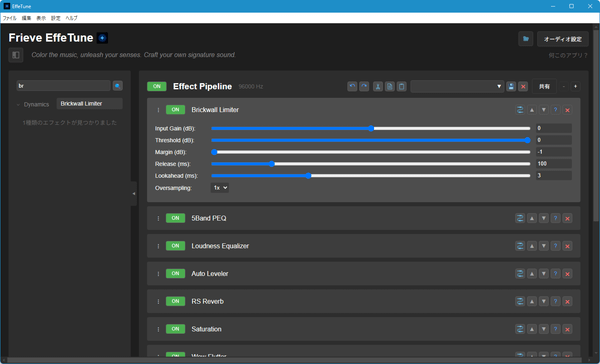The height and width of the screenshot is (364, 600).
Task: Open the ファイル menu
Action: click(x=10, y=18)
